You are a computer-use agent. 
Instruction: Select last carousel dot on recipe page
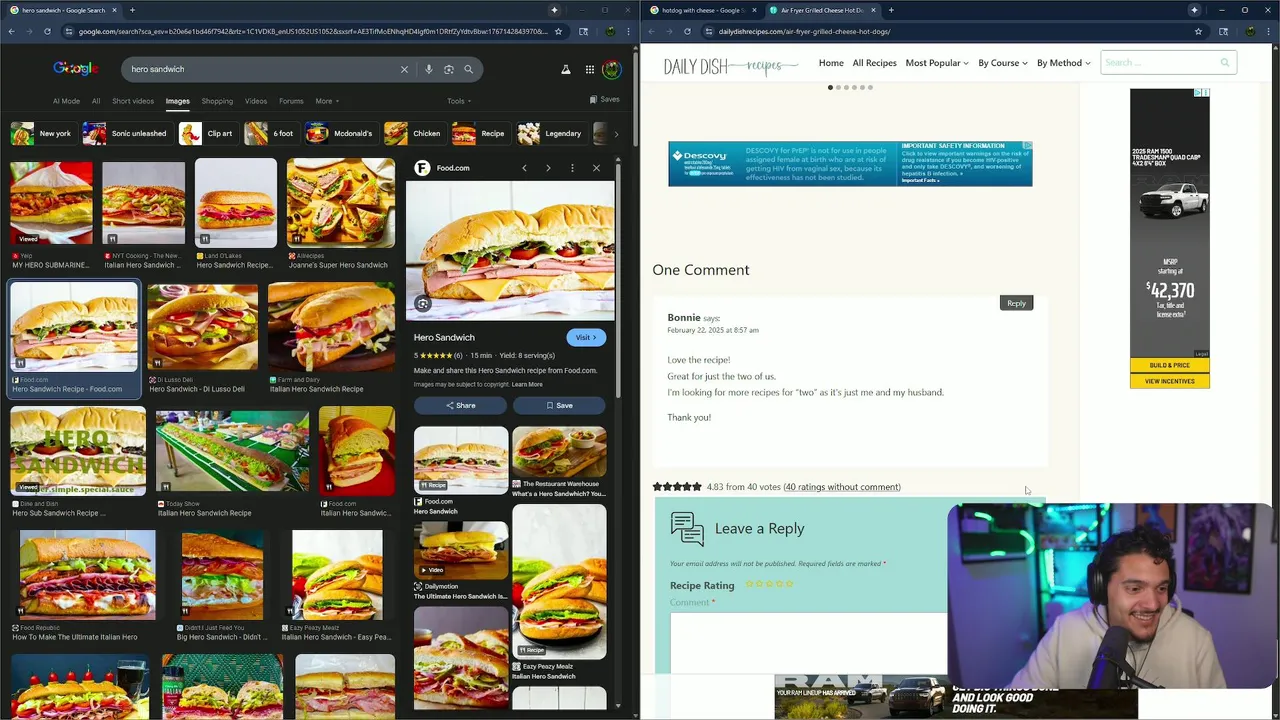[870, 87]
